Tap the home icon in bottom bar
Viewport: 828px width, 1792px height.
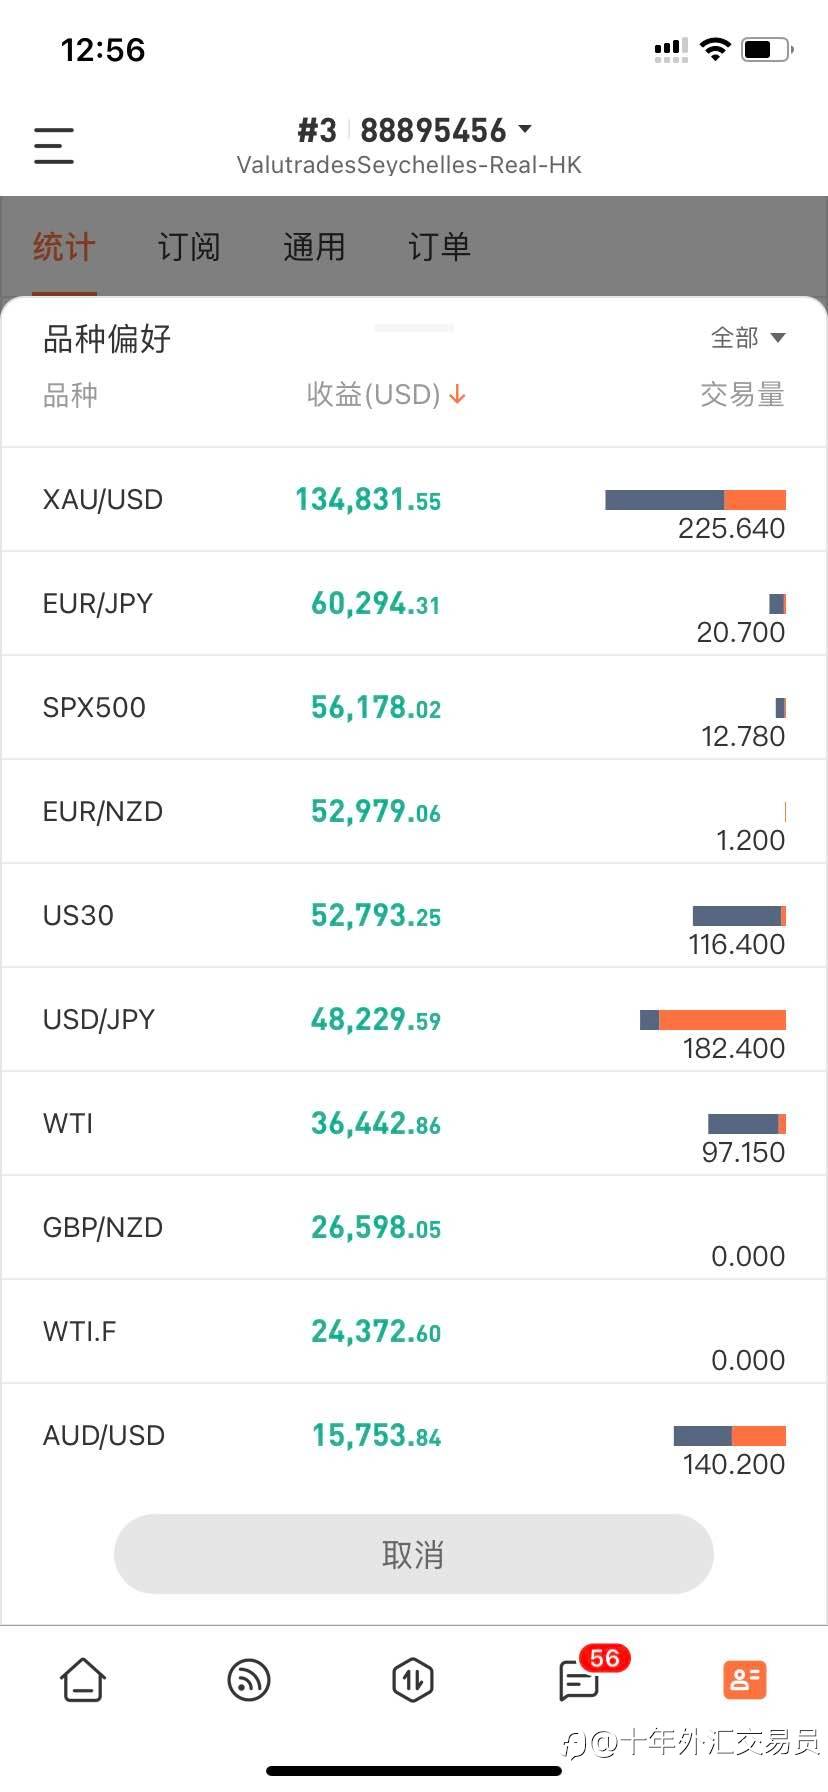coord(83,1679)
